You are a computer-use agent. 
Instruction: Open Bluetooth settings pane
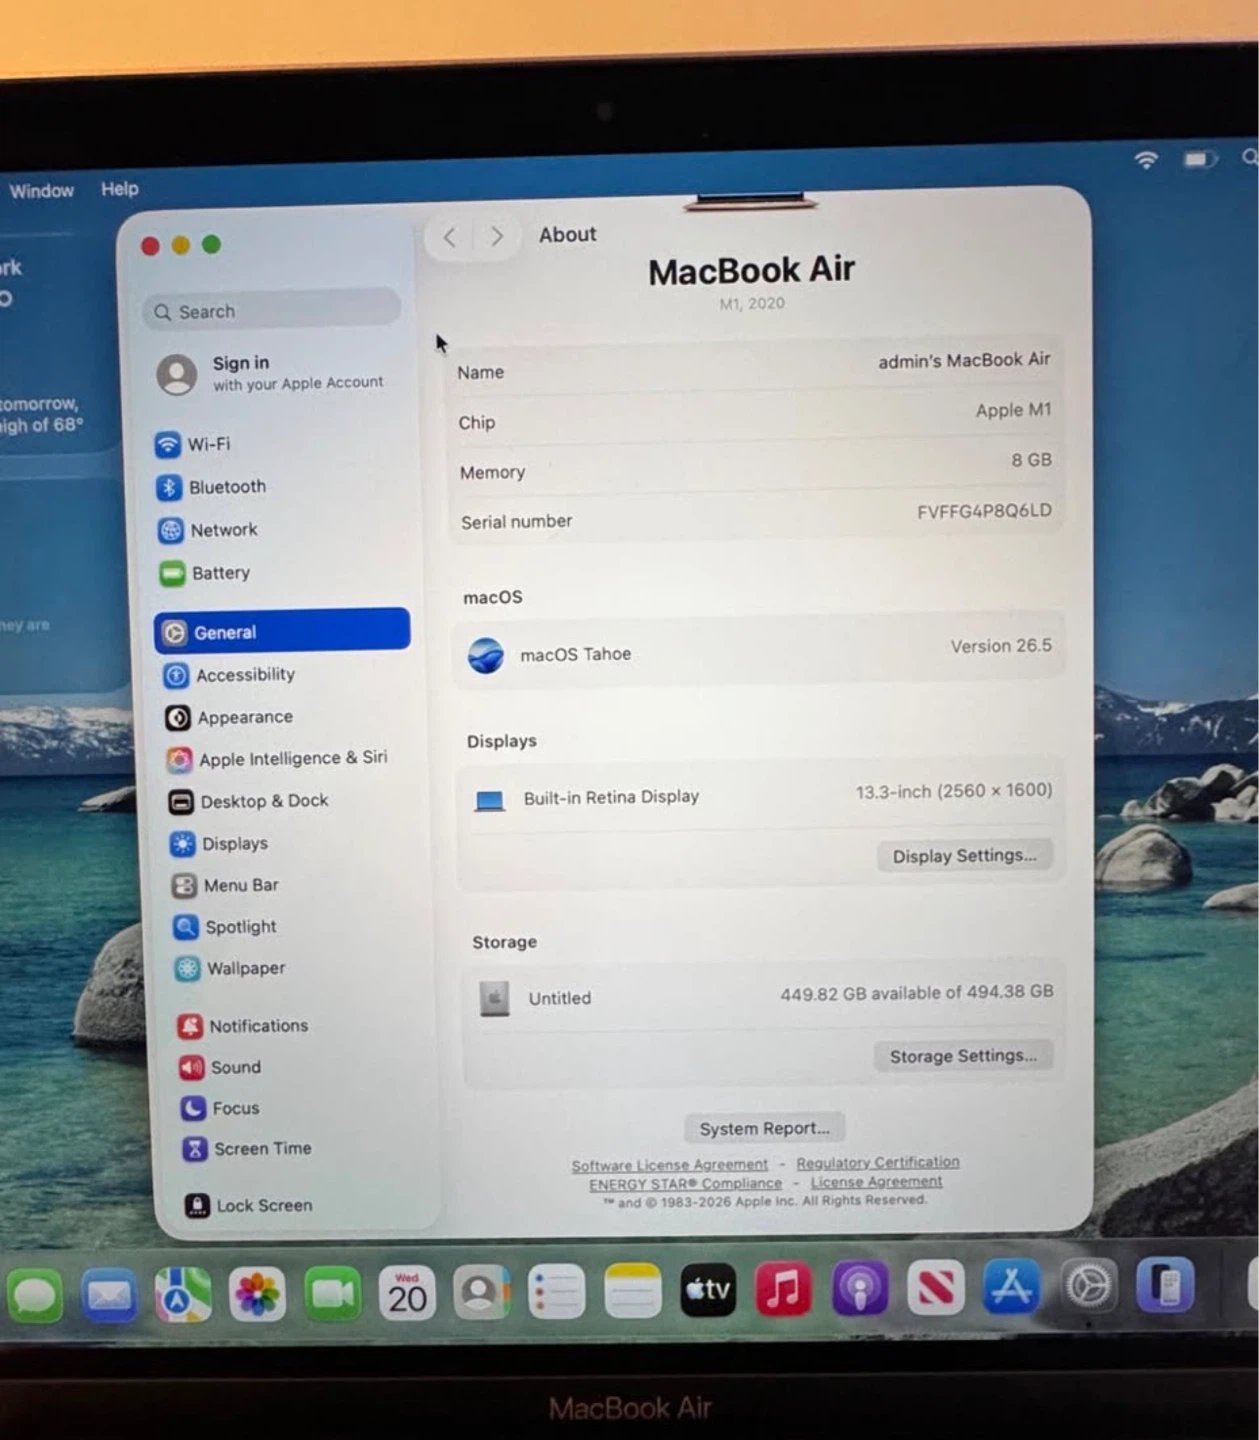click(x=211, y=487)
